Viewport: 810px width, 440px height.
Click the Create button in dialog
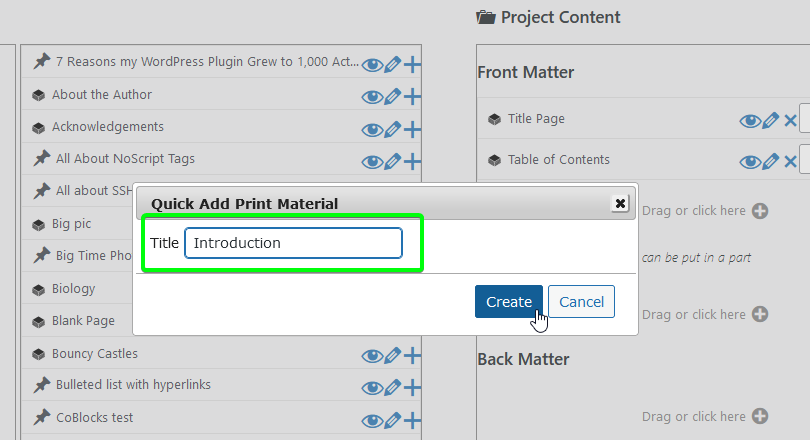[x=509, y=302]
